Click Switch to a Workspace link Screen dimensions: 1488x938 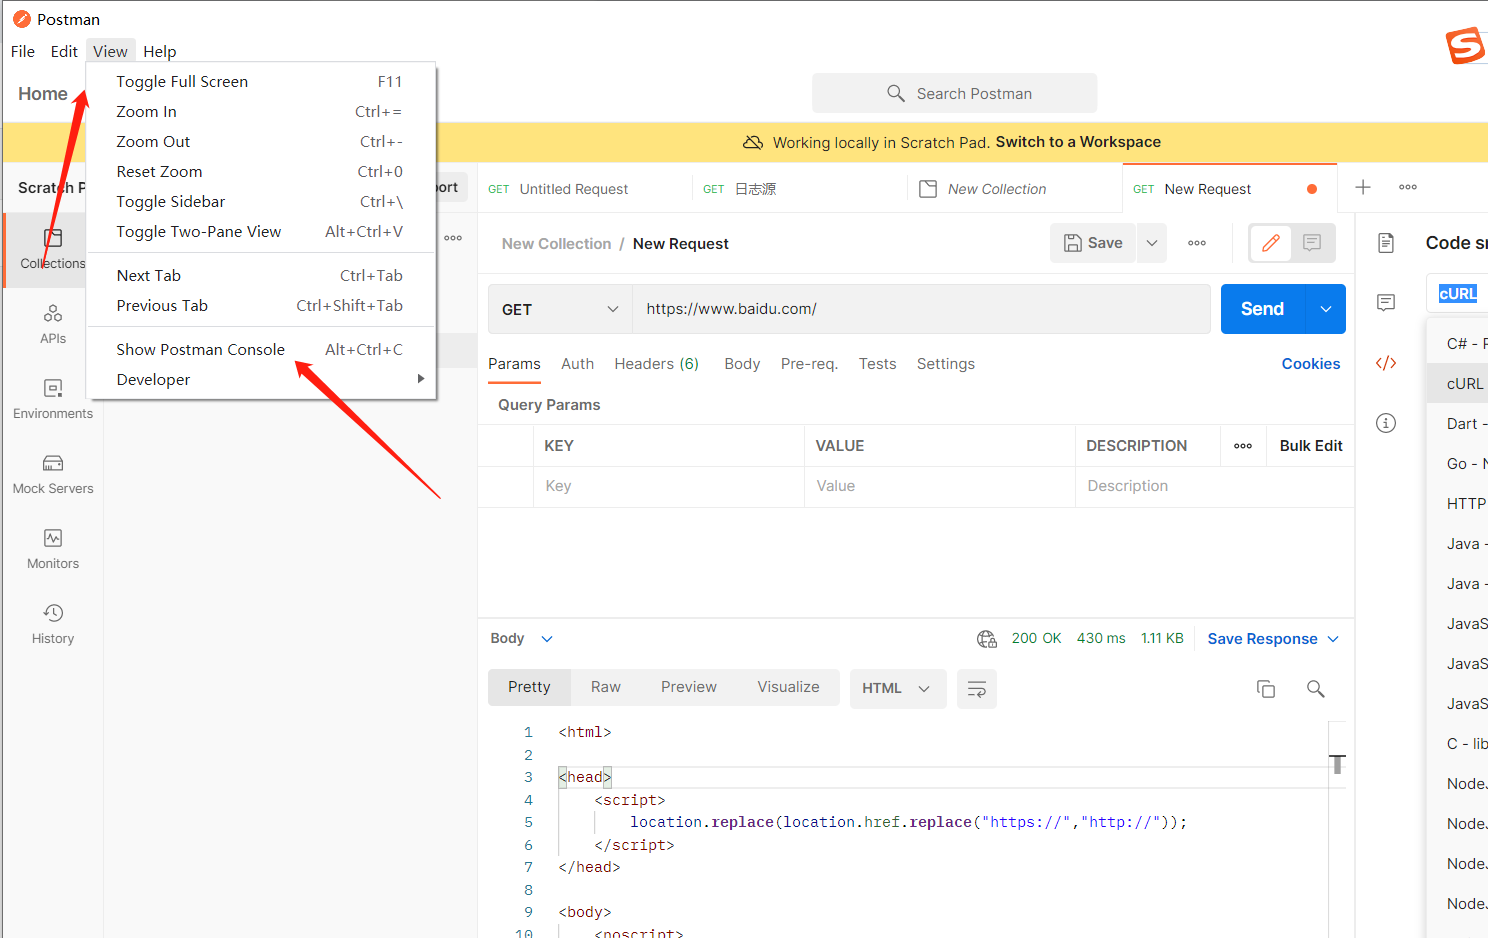pyautogui.click(x=1078, y=142)
